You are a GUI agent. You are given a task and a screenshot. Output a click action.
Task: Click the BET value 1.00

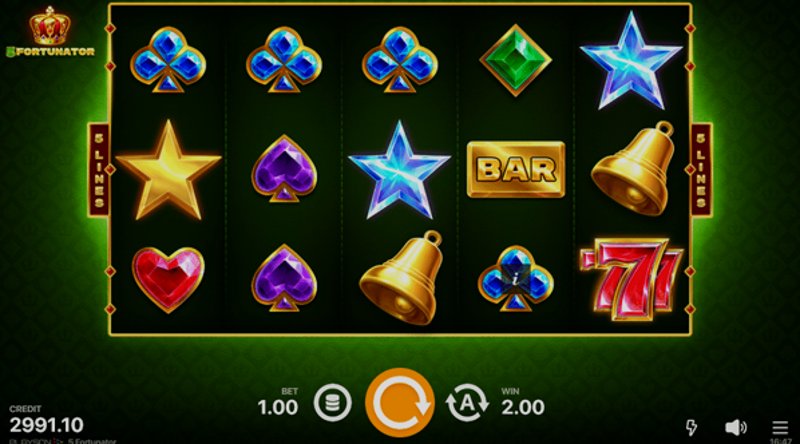(x=278, y=407)
